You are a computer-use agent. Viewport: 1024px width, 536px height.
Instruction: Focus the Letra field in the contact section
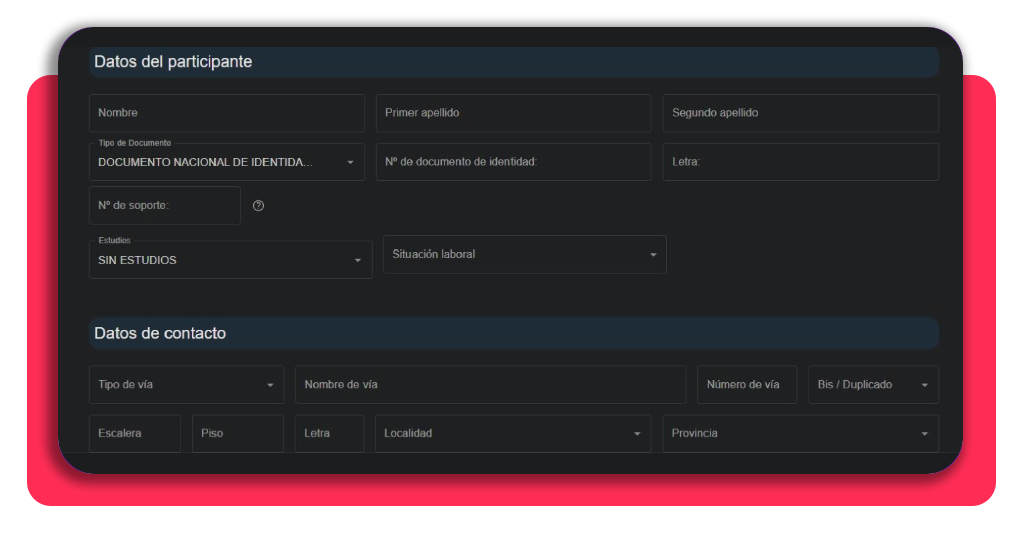point(329,434)
